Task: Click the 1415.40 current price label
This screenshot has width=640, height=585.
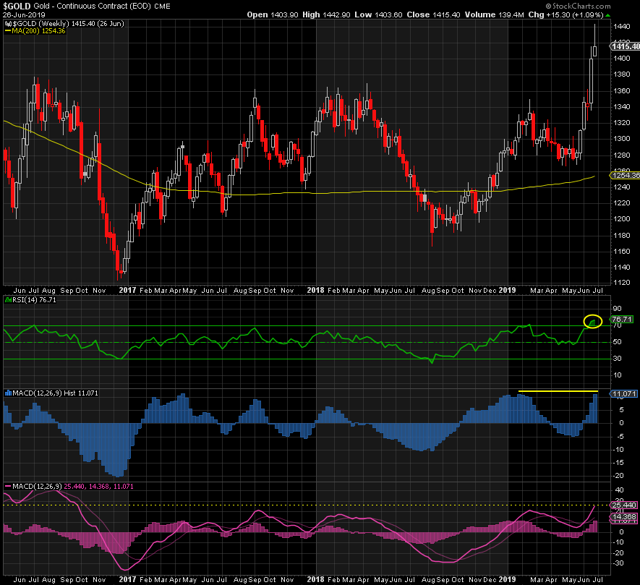Action: (622, 46)
